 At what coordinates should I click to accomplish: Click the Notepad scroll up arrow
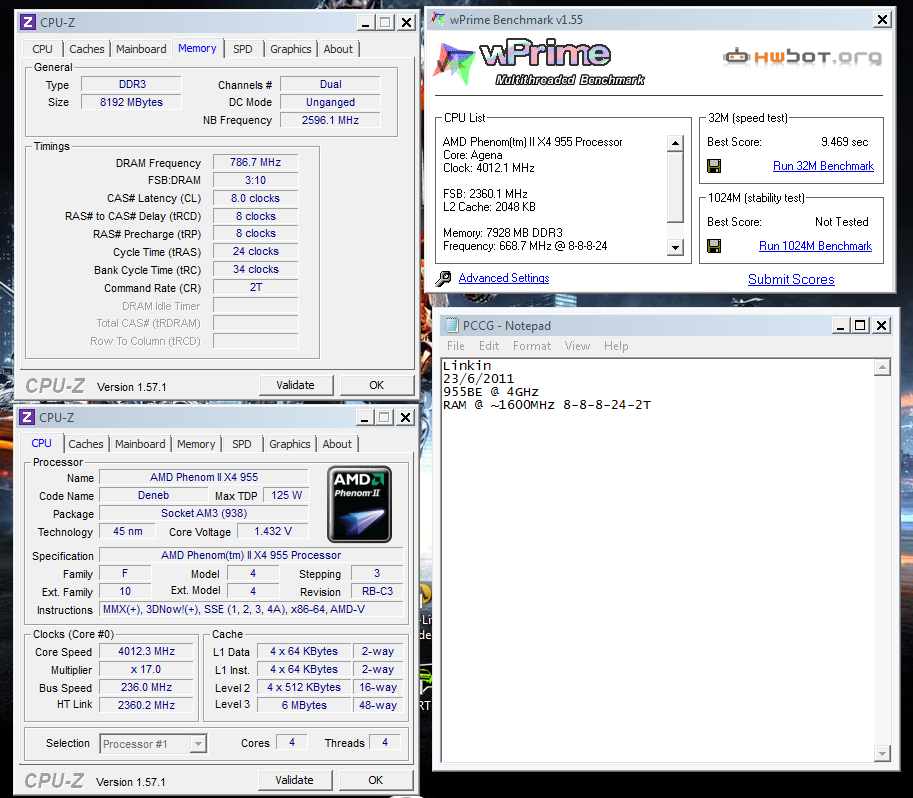pyautogui.click(x=883, y=368)
